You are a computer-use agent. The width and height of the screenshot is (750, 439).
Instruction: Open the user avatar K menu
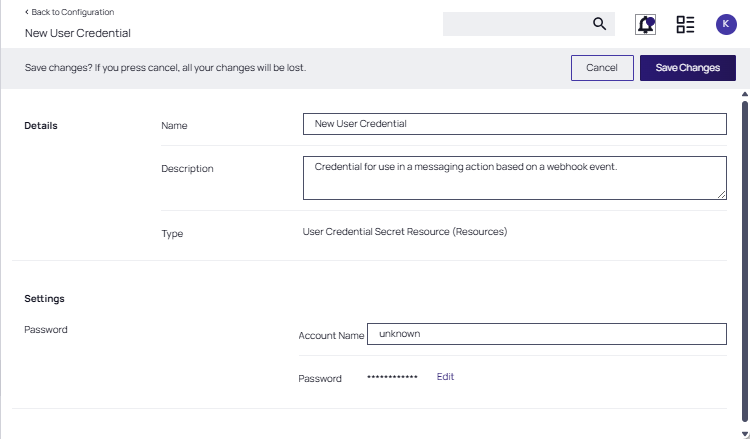point(726,24)
